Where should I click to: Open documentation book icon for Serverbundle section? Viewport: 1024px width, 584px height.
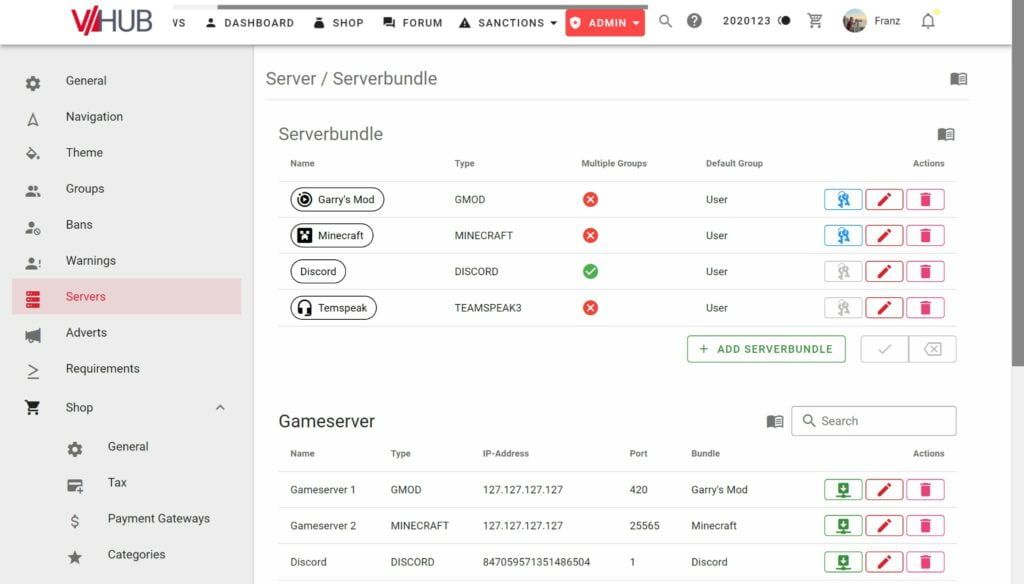click(946, 135)
